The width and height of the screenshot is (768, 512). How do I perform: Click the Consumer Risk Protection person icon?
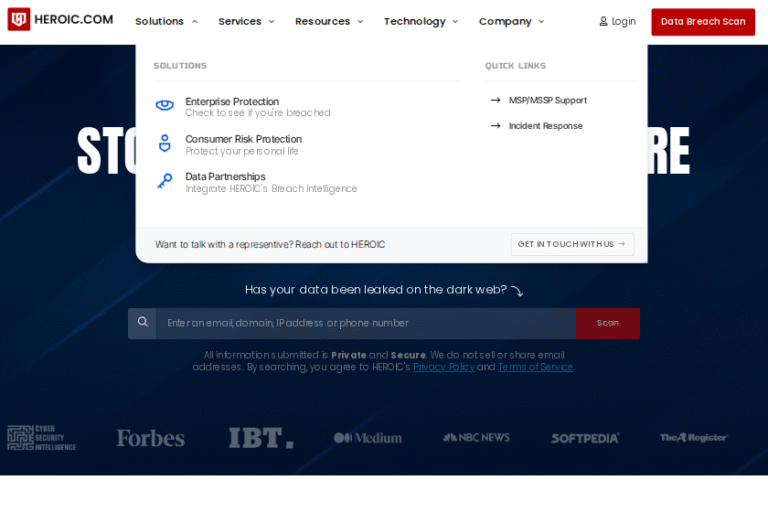165,144
